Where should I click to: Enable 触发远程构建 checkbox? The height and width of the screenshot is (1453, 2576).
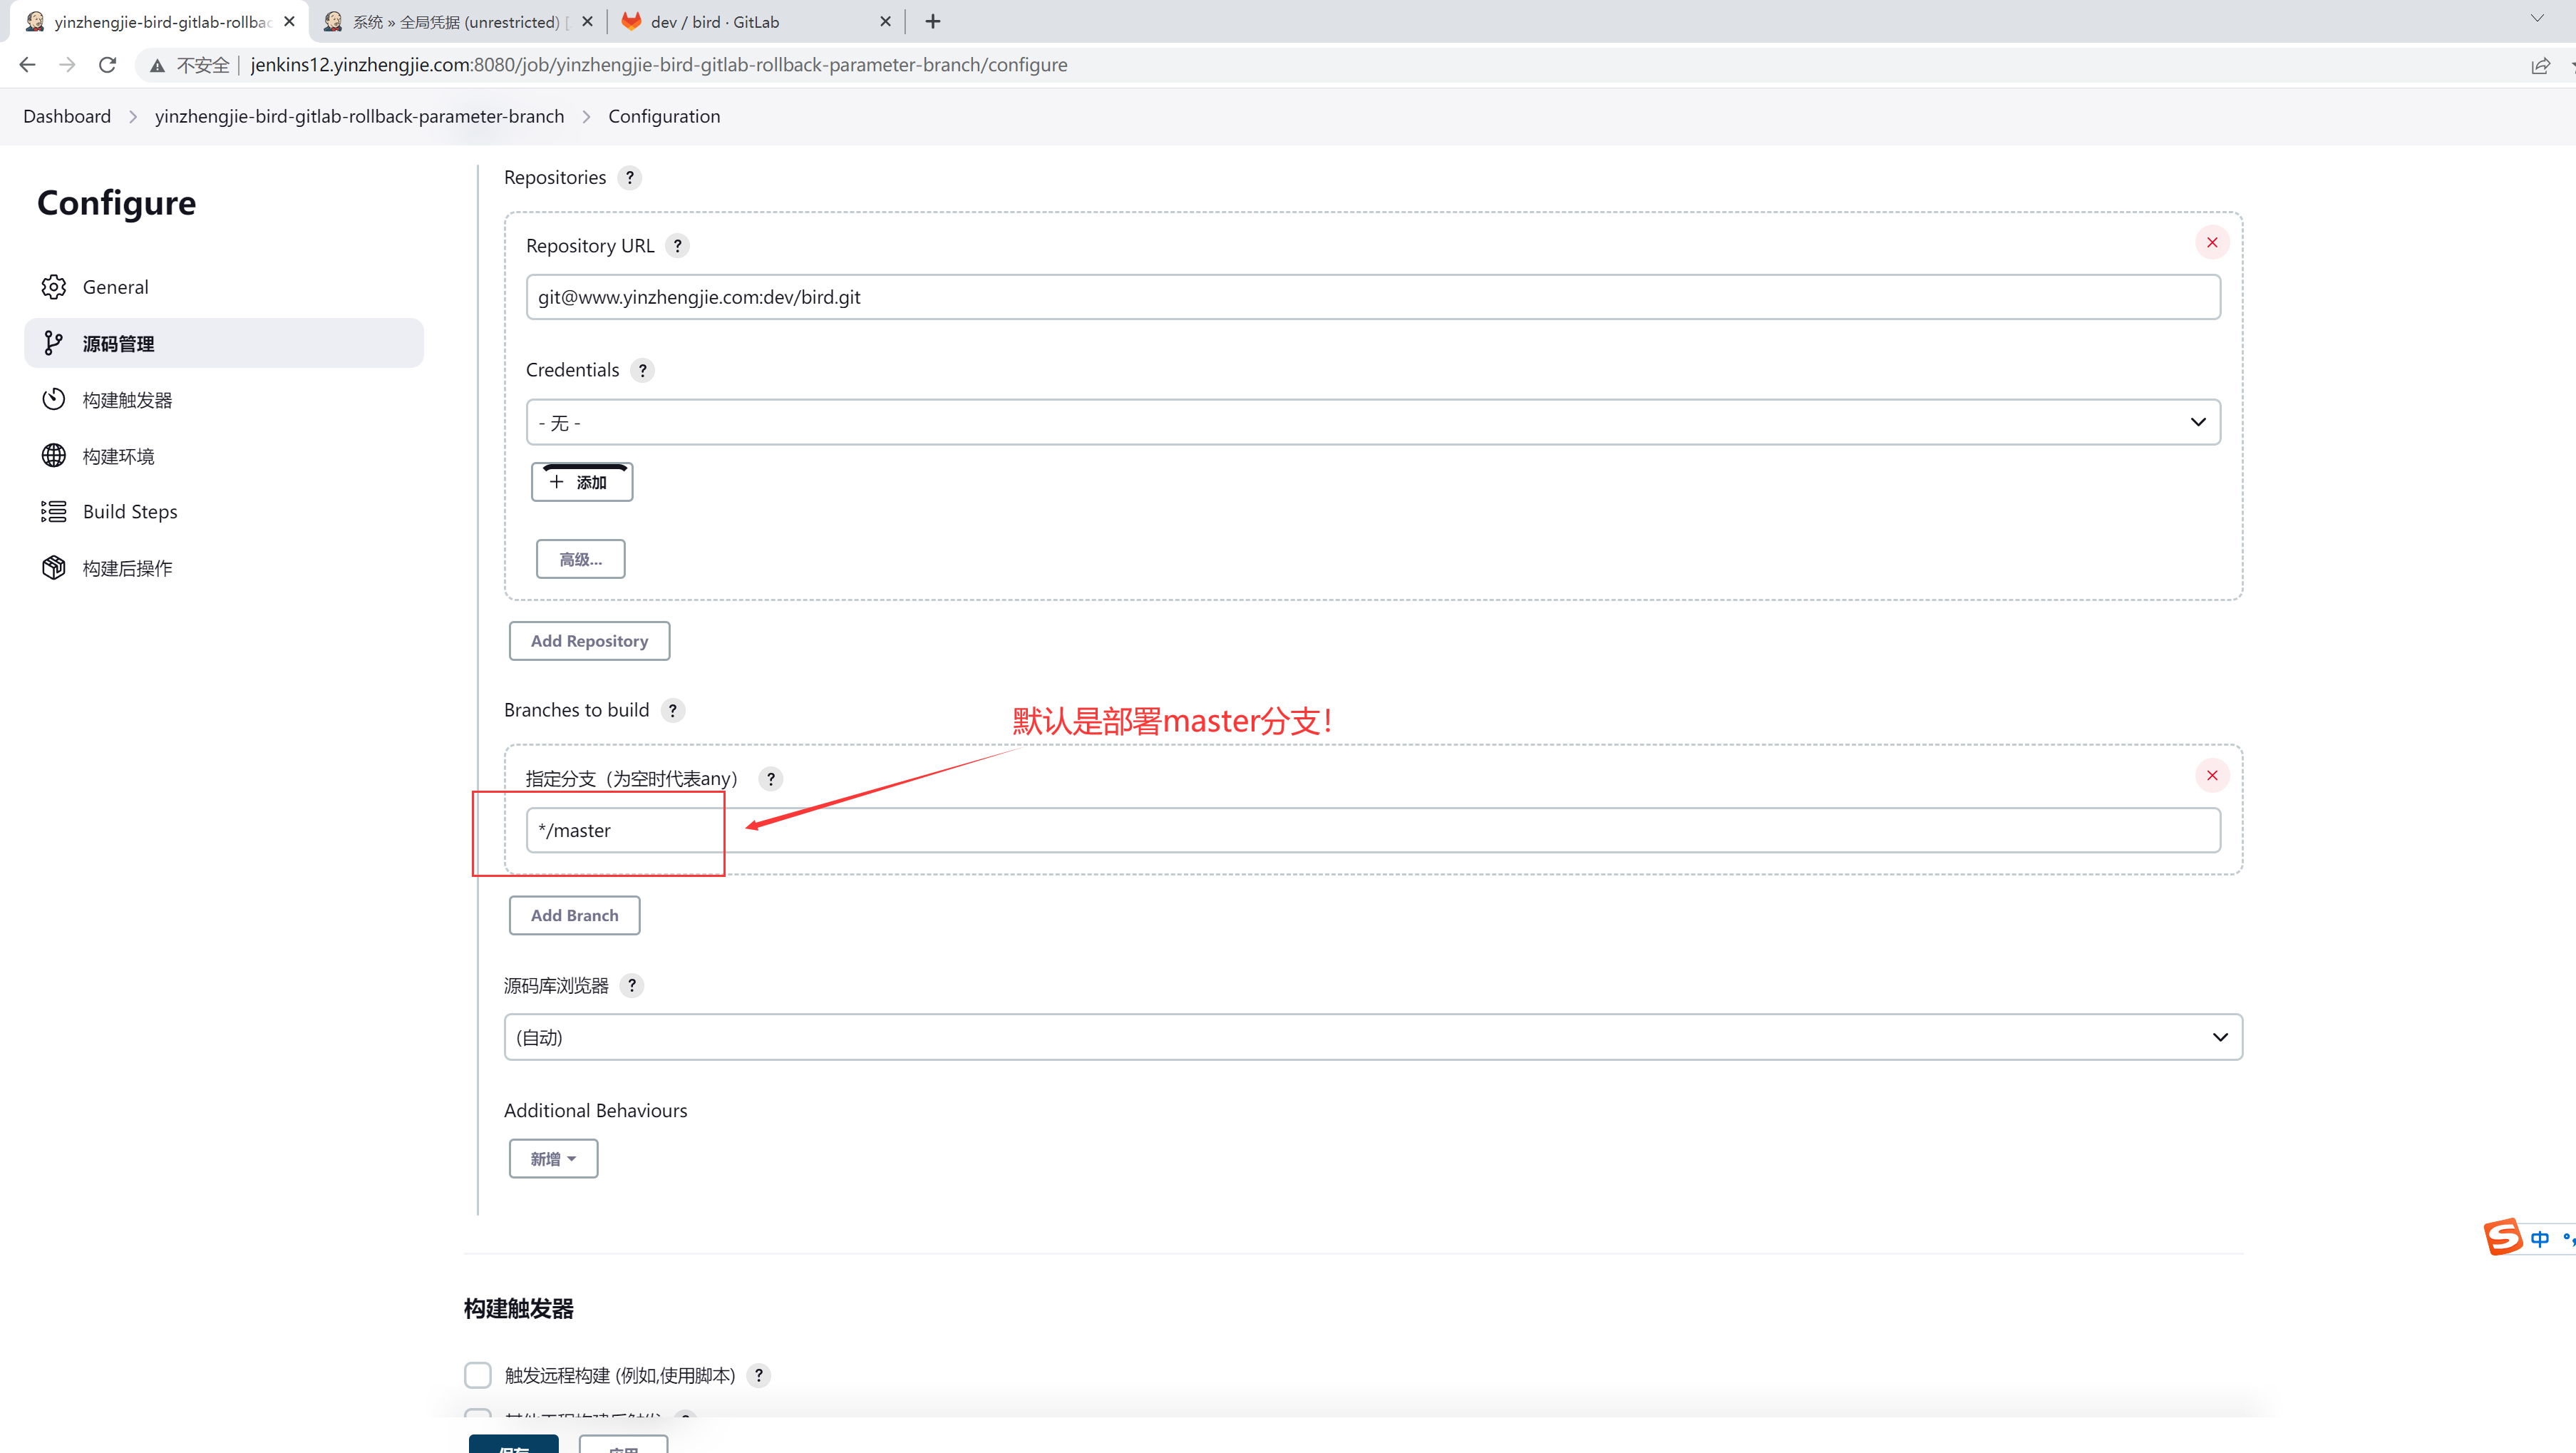pos(478,1375)
